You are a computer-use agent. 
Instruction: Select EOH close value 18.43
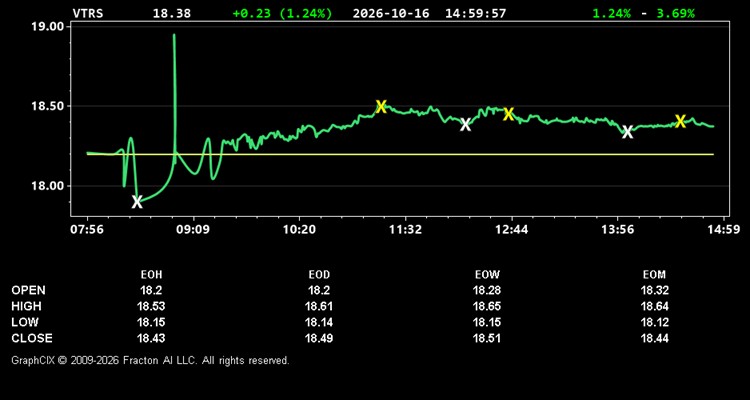[151, 338]
